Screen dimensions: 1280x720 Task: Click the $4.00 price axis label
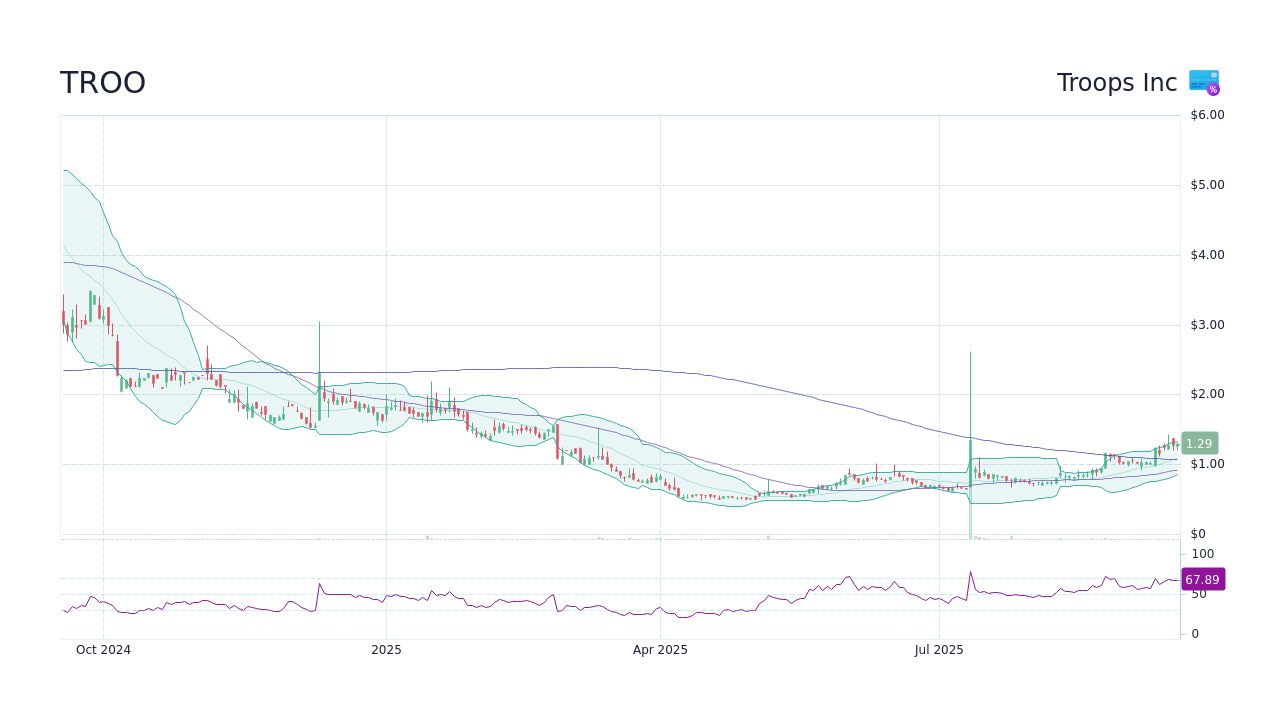tap(1207, 255)
